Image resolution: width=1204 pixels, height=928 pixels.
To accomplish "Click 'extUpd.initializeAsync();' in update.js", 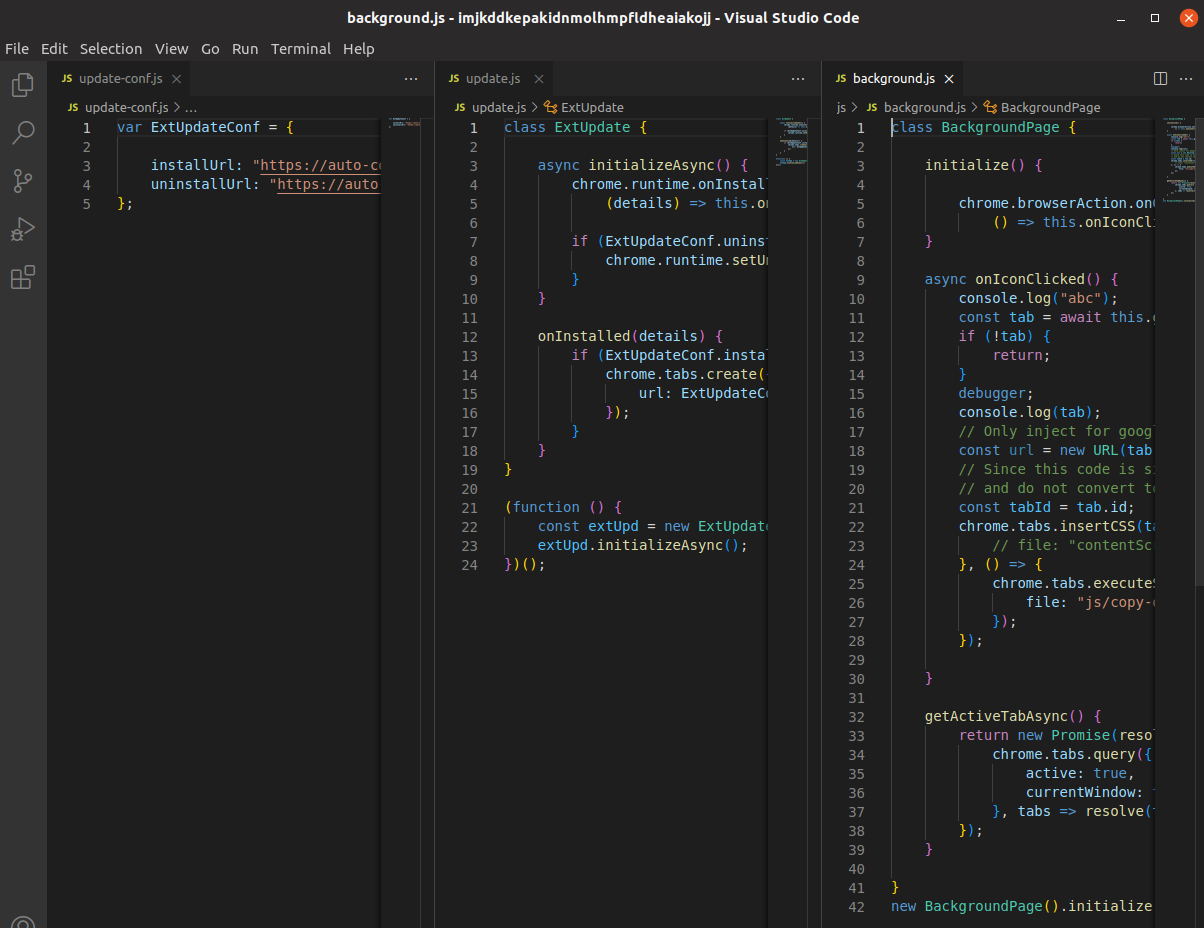I will (x=643, y=546).
